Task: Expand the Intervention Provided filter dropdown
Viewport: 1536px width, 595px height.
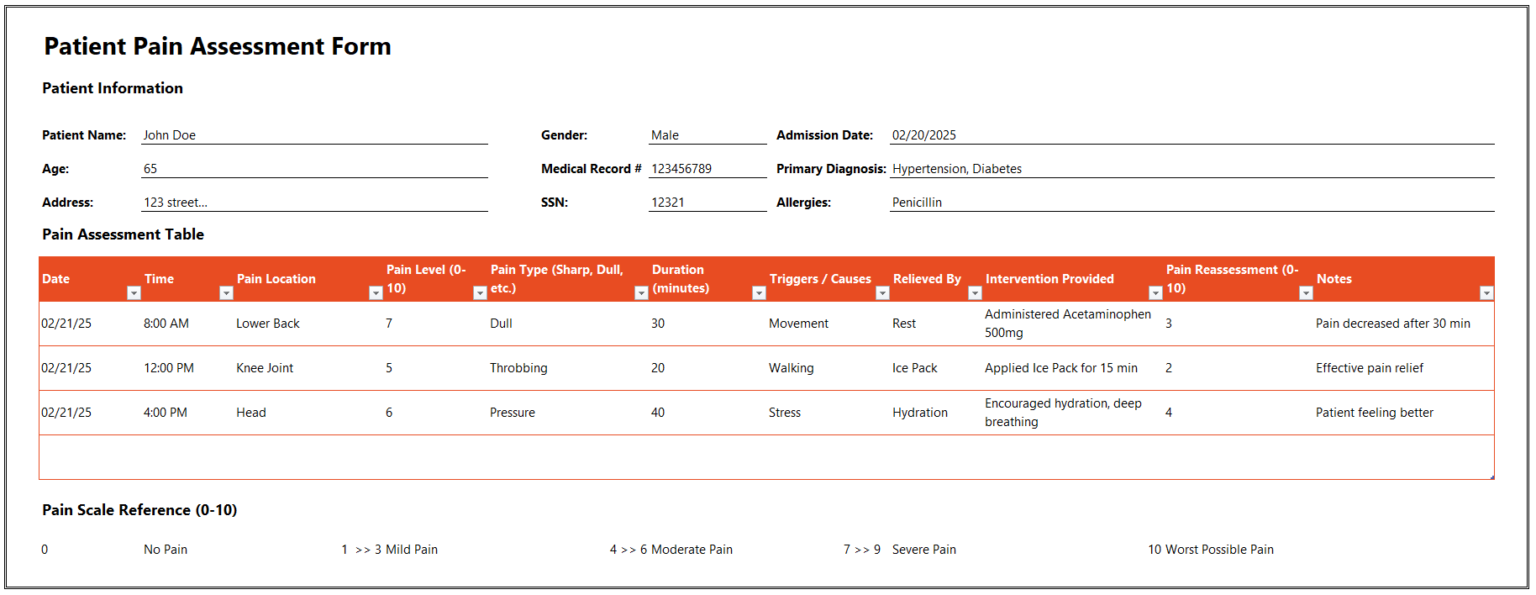Action: point(1154,293)
